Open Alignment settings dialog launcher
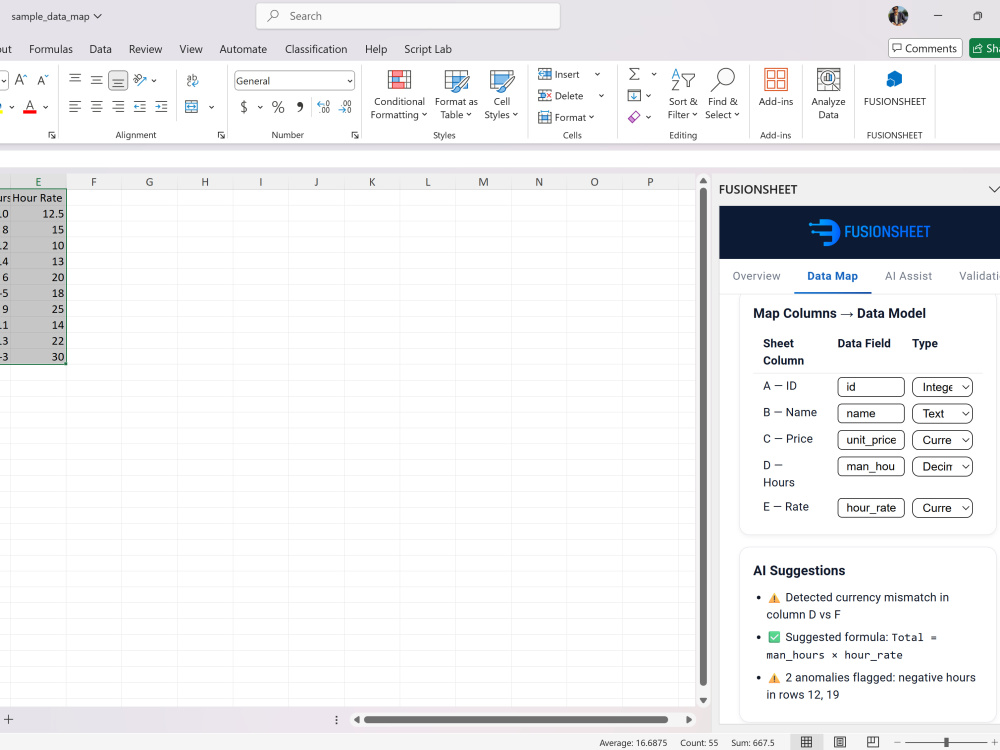The height and width of the screenshot is (750, 1000). click(x=221, y=135)
